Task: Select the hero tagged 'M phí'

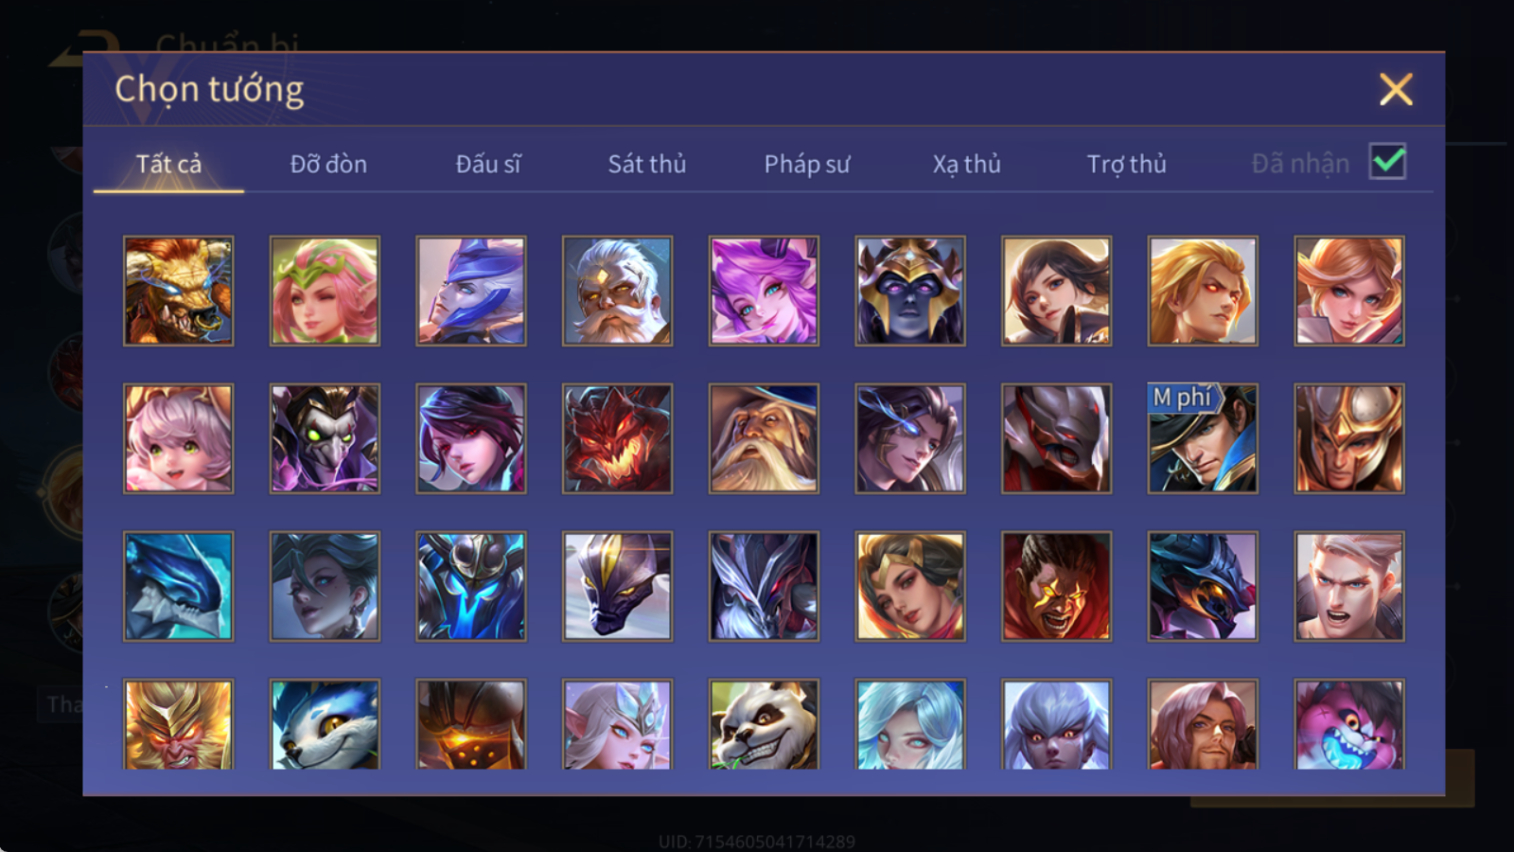Action: (x=1203, y=438)
